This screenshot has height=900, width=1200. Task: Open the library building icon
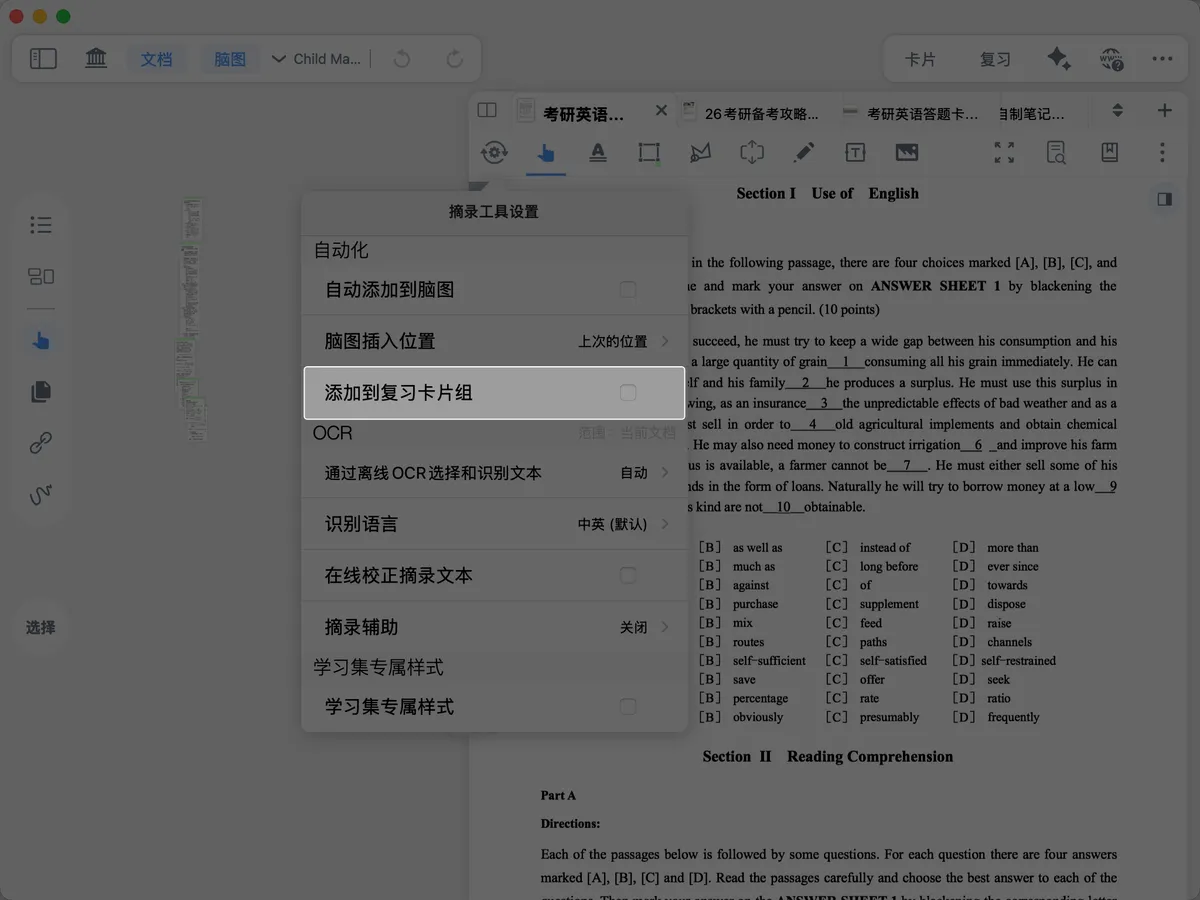point(96,59)
